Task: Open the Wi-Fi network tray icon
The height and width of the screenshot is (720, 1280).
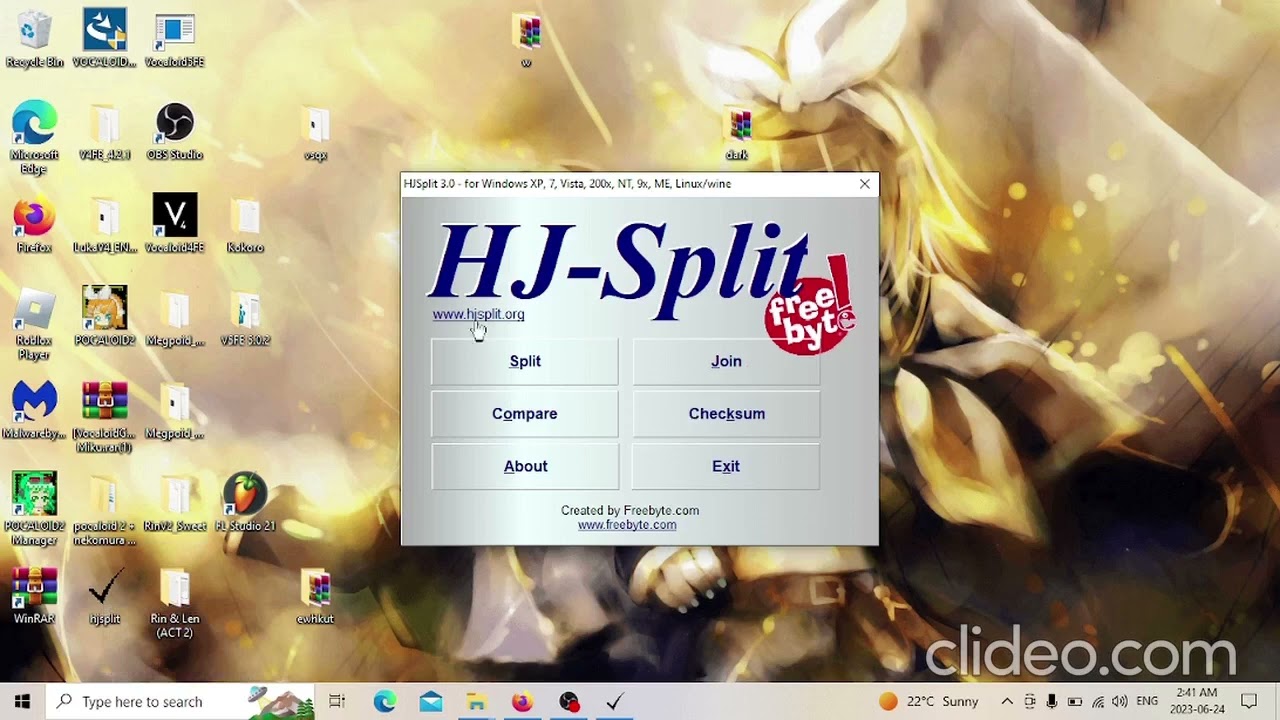Action: click(x=1098, y=702)
